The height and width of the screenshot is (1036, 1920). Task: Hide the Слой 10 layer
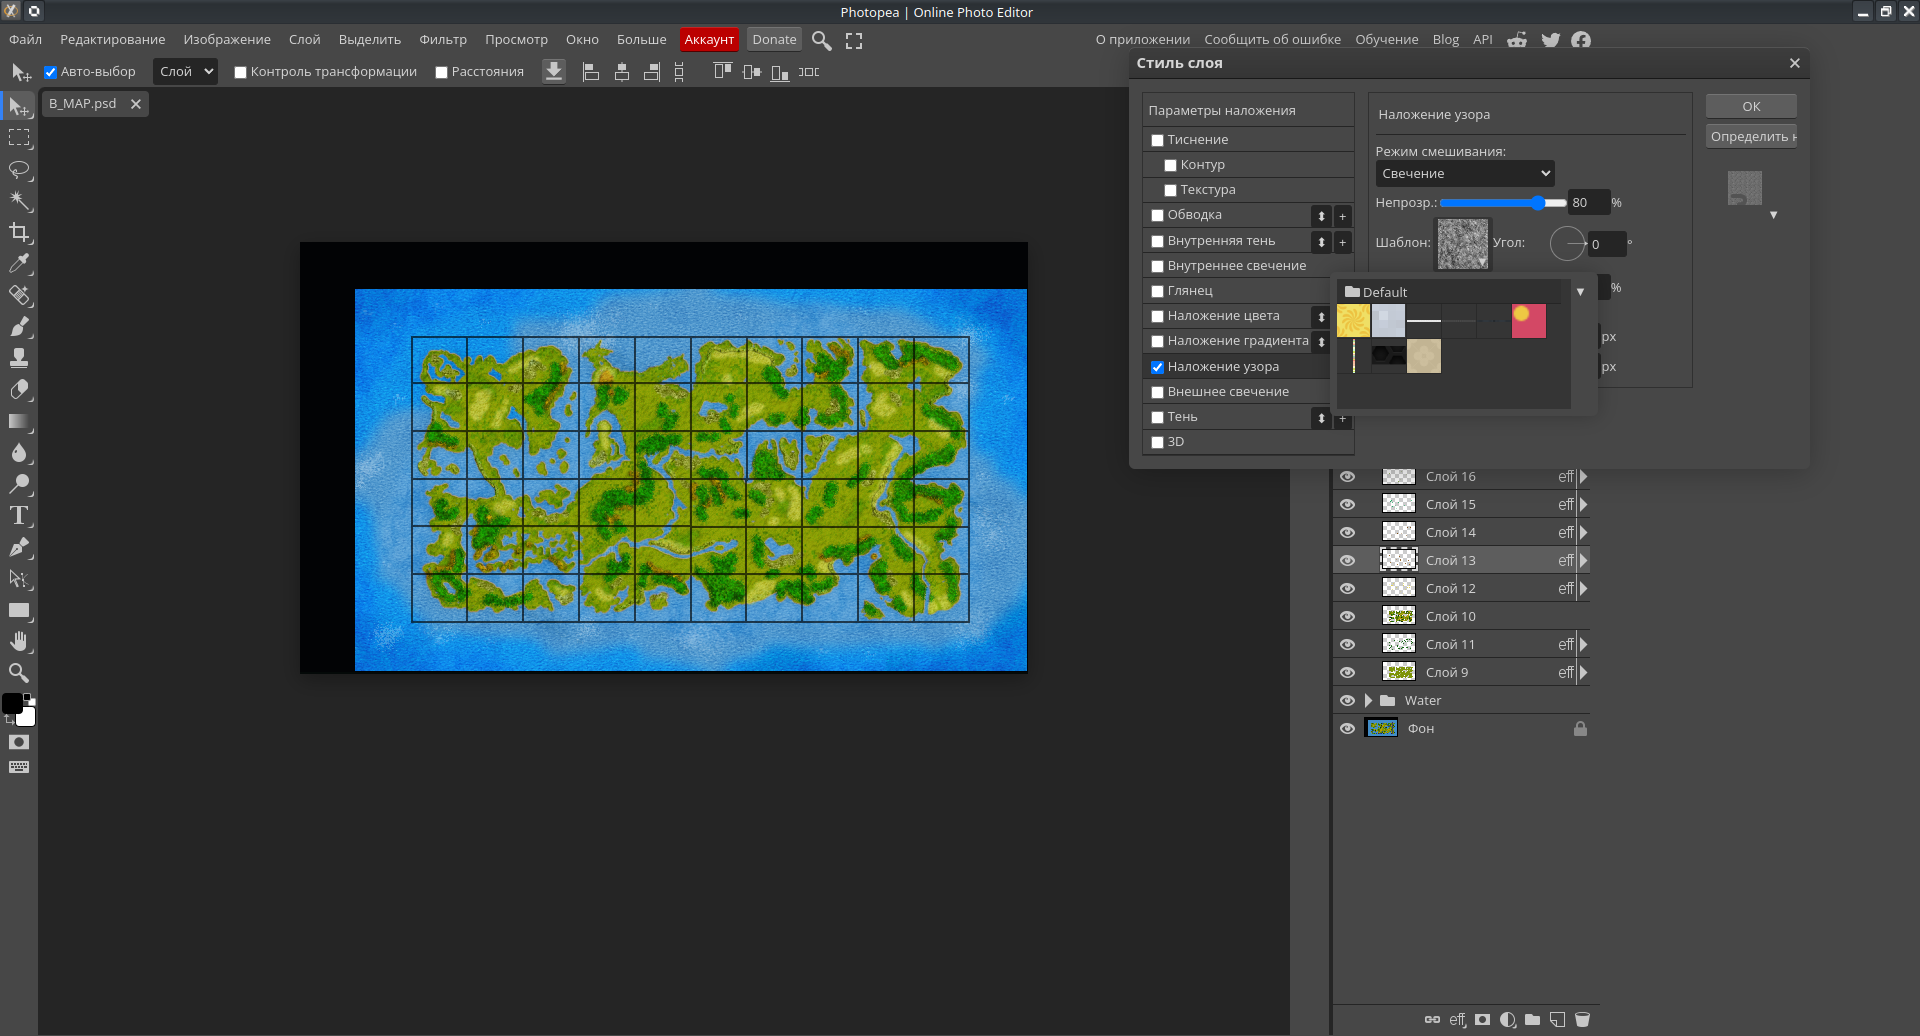pyautogui.click(x=1347, y=617)
